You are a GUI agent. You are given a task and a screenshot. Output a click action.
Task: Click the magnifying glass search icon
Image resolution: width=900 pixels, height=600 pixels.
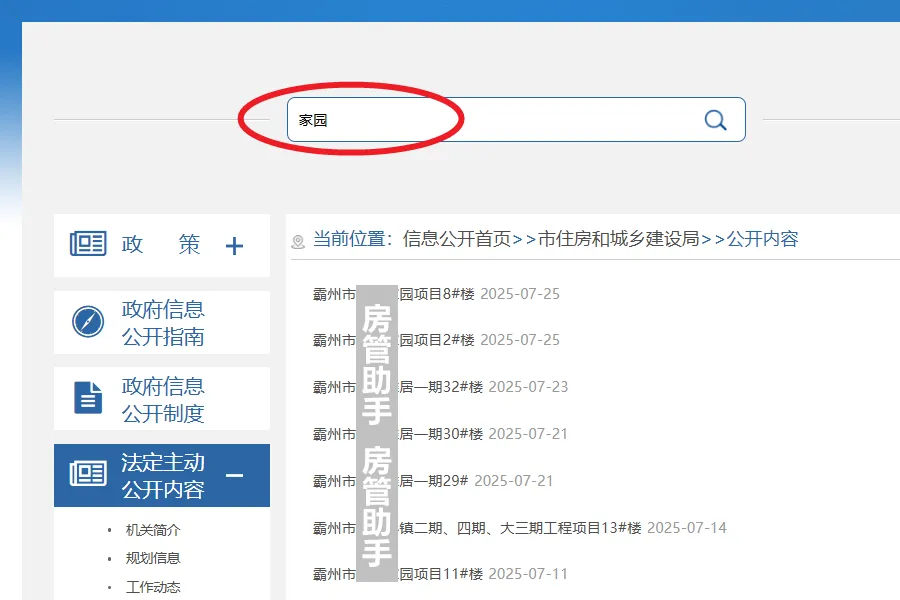click(715, 119)
